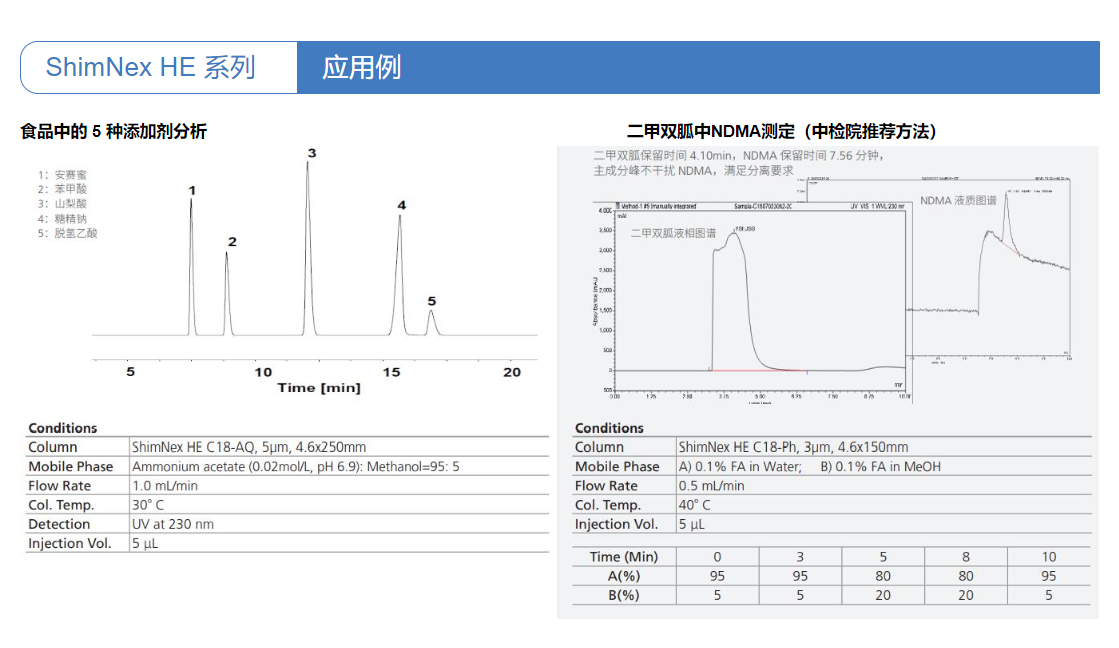Click the UV at 230 nm detection value

173,524
